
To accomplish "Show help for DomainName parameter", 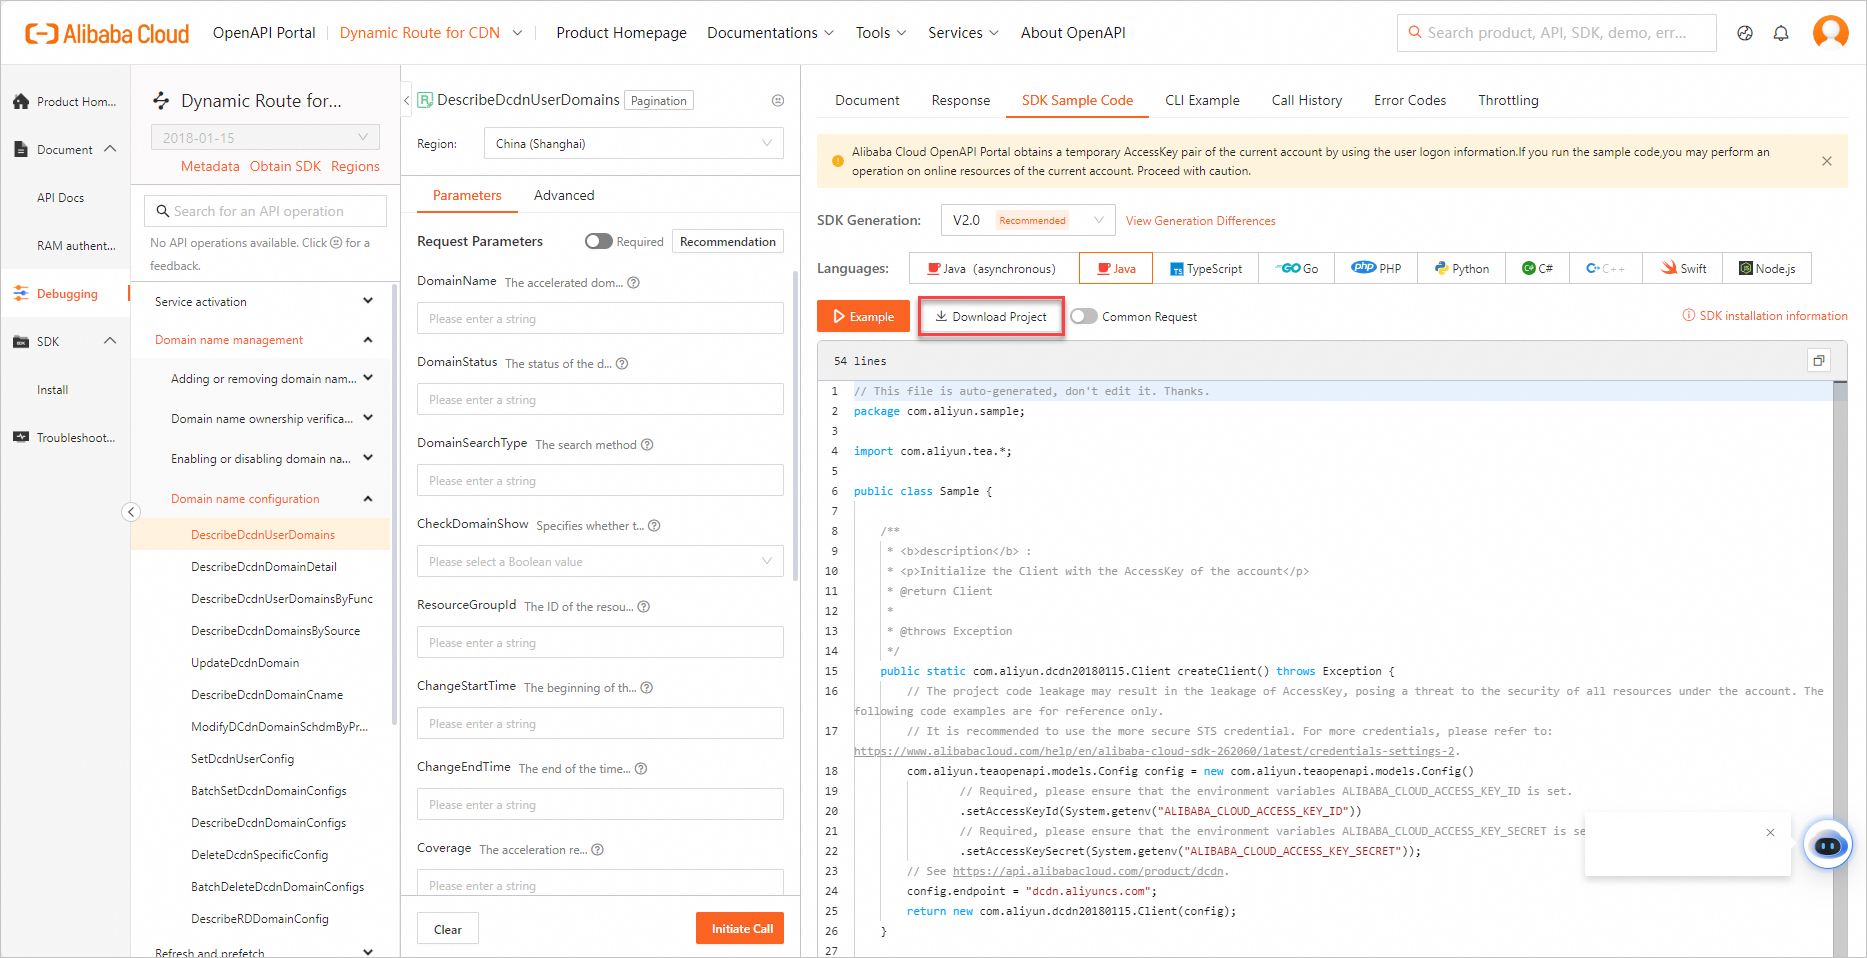I will pyautogui.click(x=633, y=283).
